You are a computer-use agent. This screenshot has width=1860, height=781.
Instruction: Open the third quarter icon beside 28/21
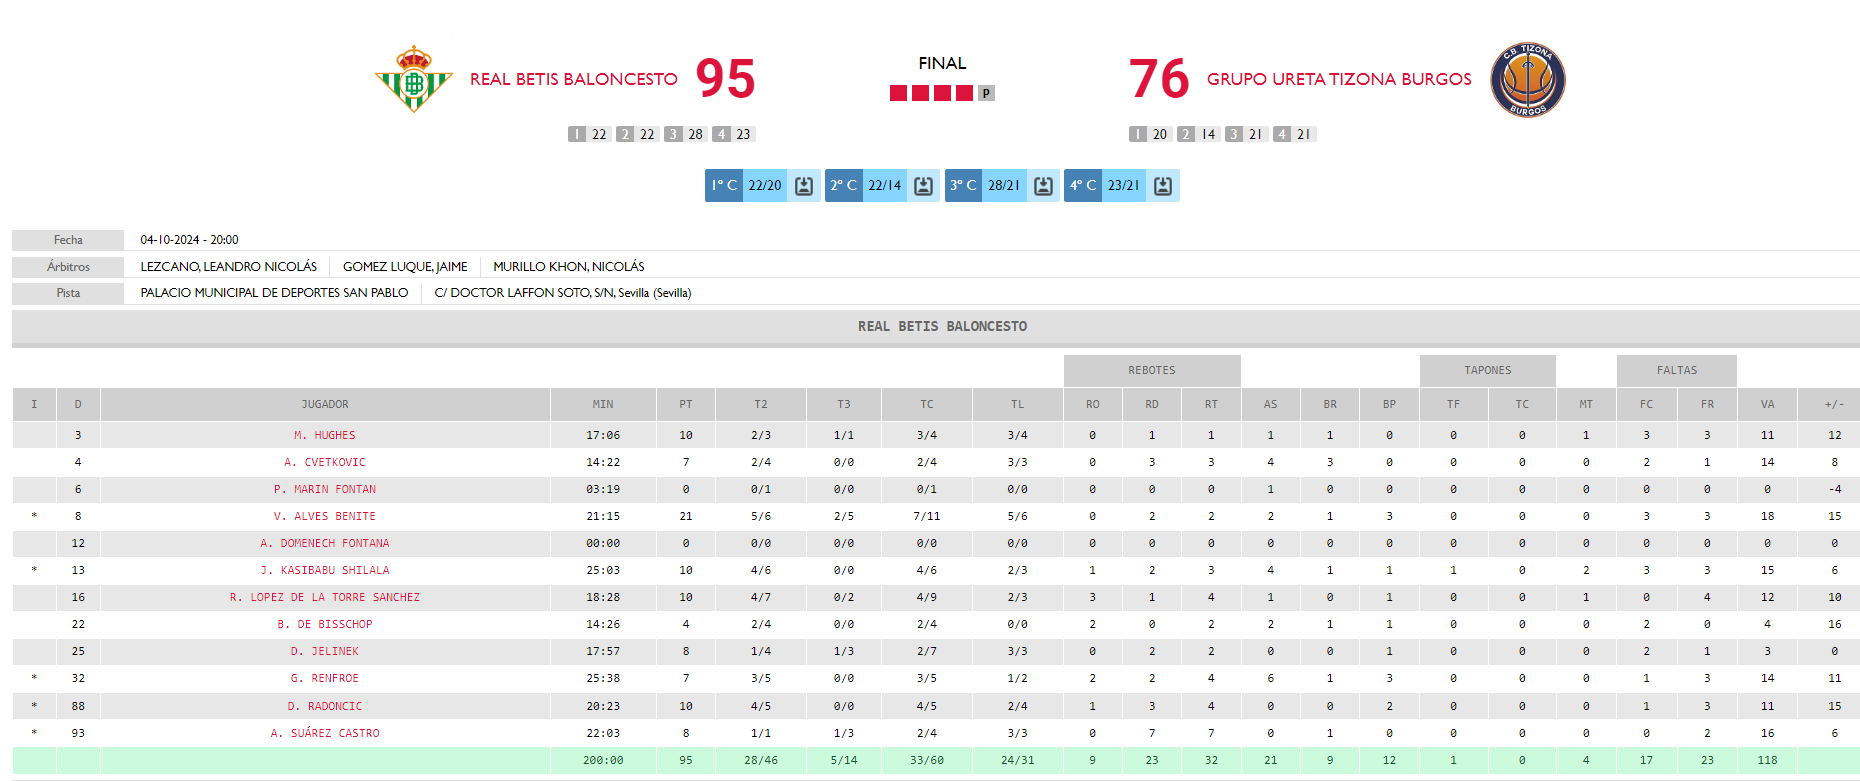(1043, 186)
